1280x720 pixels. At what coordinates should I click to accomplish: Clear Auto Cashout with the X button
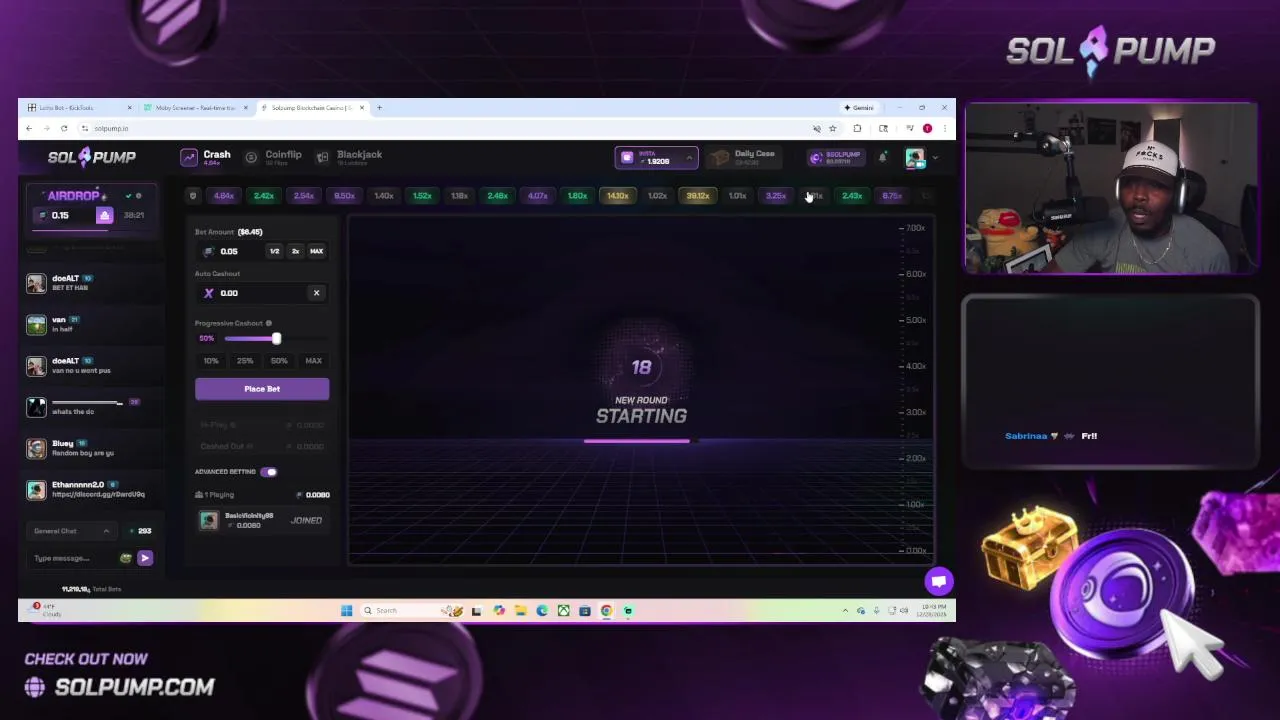(316, 293)
